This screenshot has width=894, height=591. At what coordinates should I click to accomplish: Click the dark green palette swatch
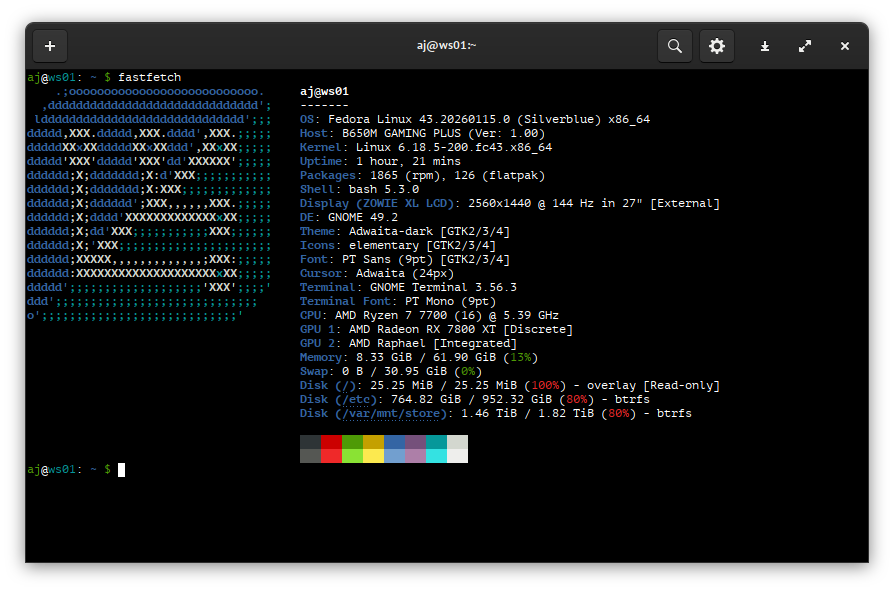pos(352,442)
